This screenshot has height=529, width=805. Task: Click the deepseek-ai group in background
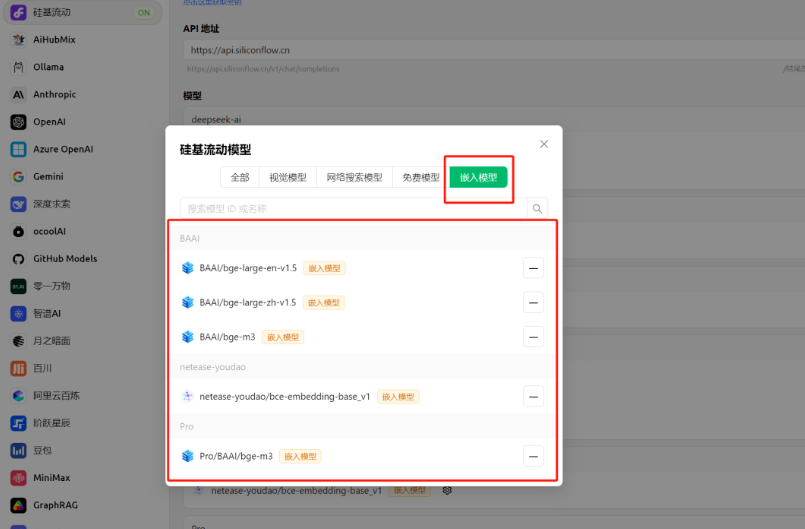tap(216, 120)
